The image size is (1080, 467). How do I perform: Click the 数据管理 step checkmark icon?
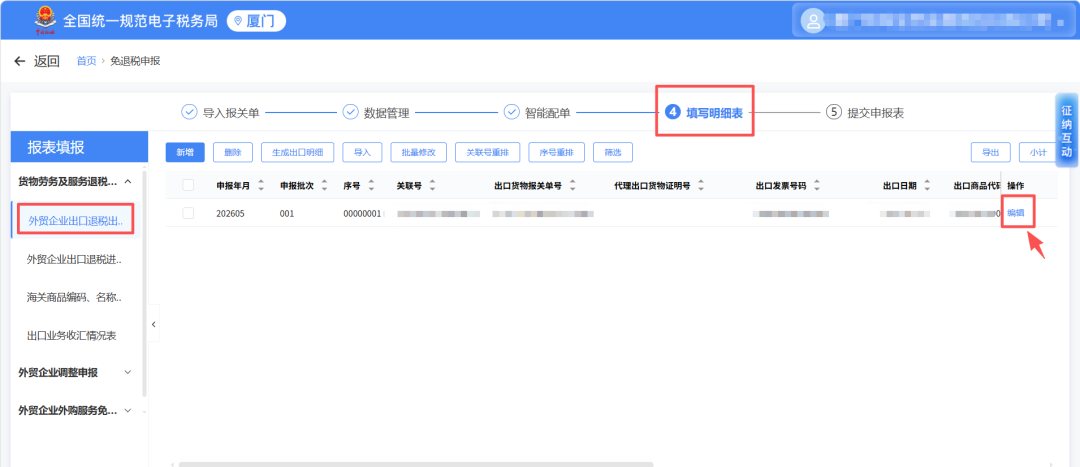[350, 112]
